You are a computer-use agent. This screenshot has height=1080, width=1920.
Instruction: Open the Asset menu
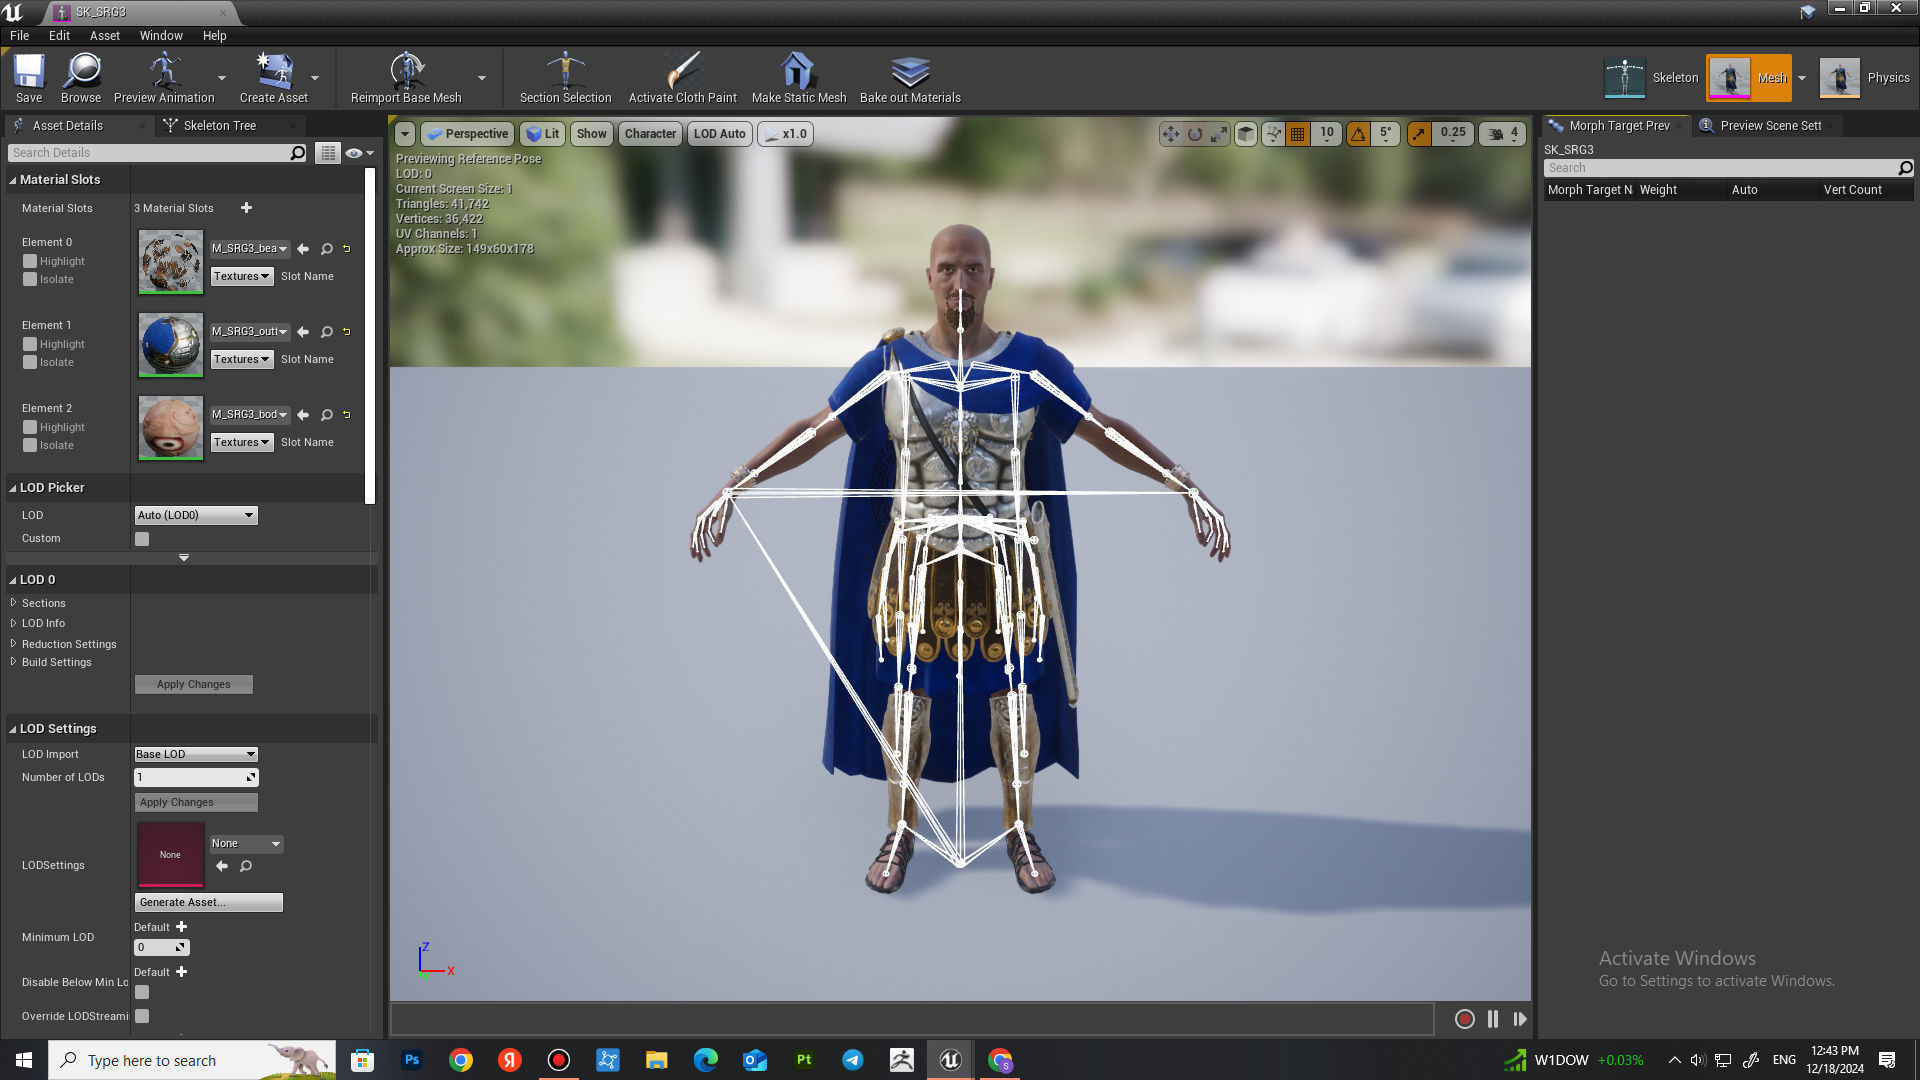[104, 35]
